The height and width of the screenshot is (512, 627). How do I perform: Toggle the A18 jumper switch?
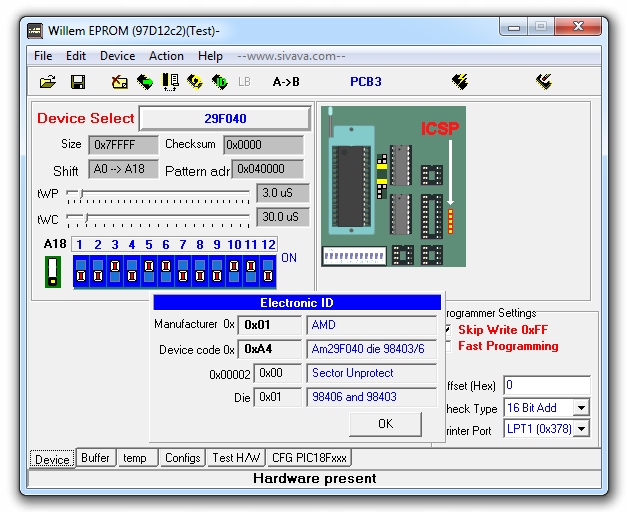coord(53,270)
